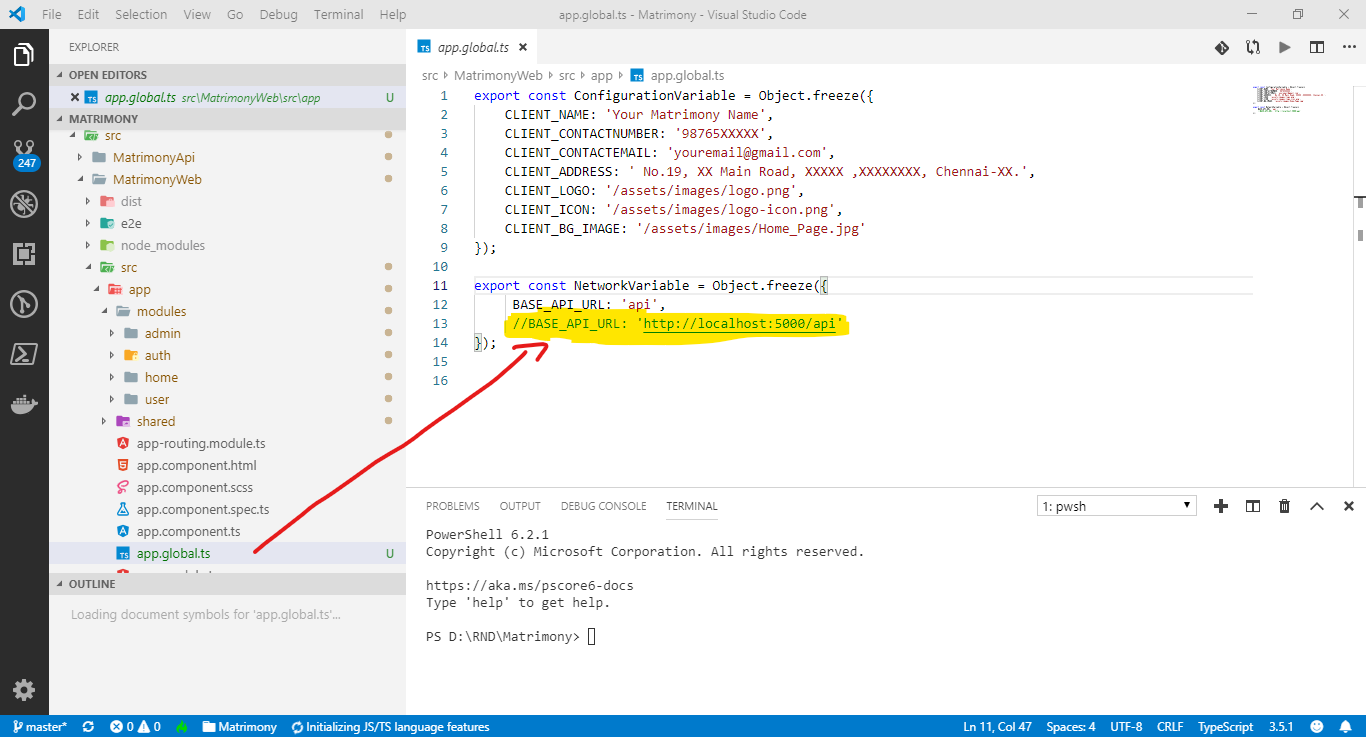This screenshot has height=737, width=1366.
Task: Expand the dist folder
Action: (x=88, y=202)
